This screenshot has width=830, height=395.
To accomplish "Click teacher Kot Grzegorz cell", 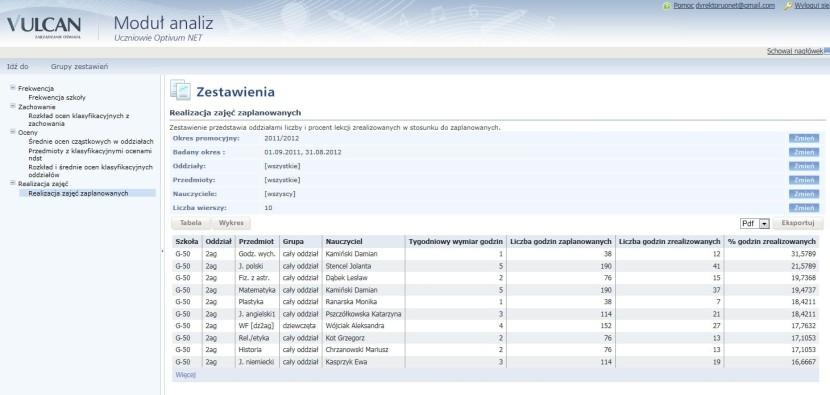I will point(363,338).
